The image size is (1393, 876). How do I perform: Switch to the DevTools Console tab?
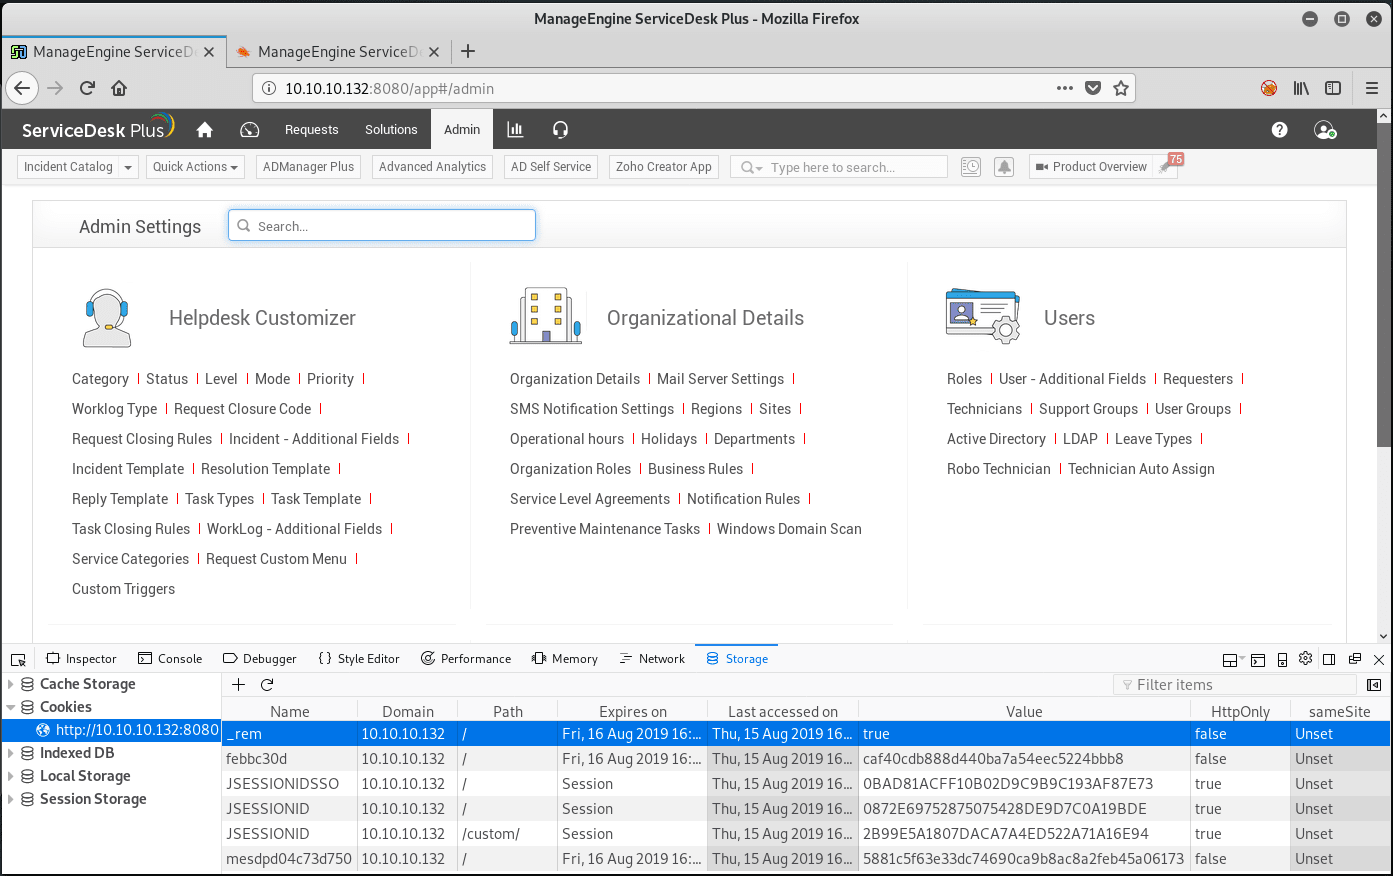pyautogui.click(x=170, y=659)
